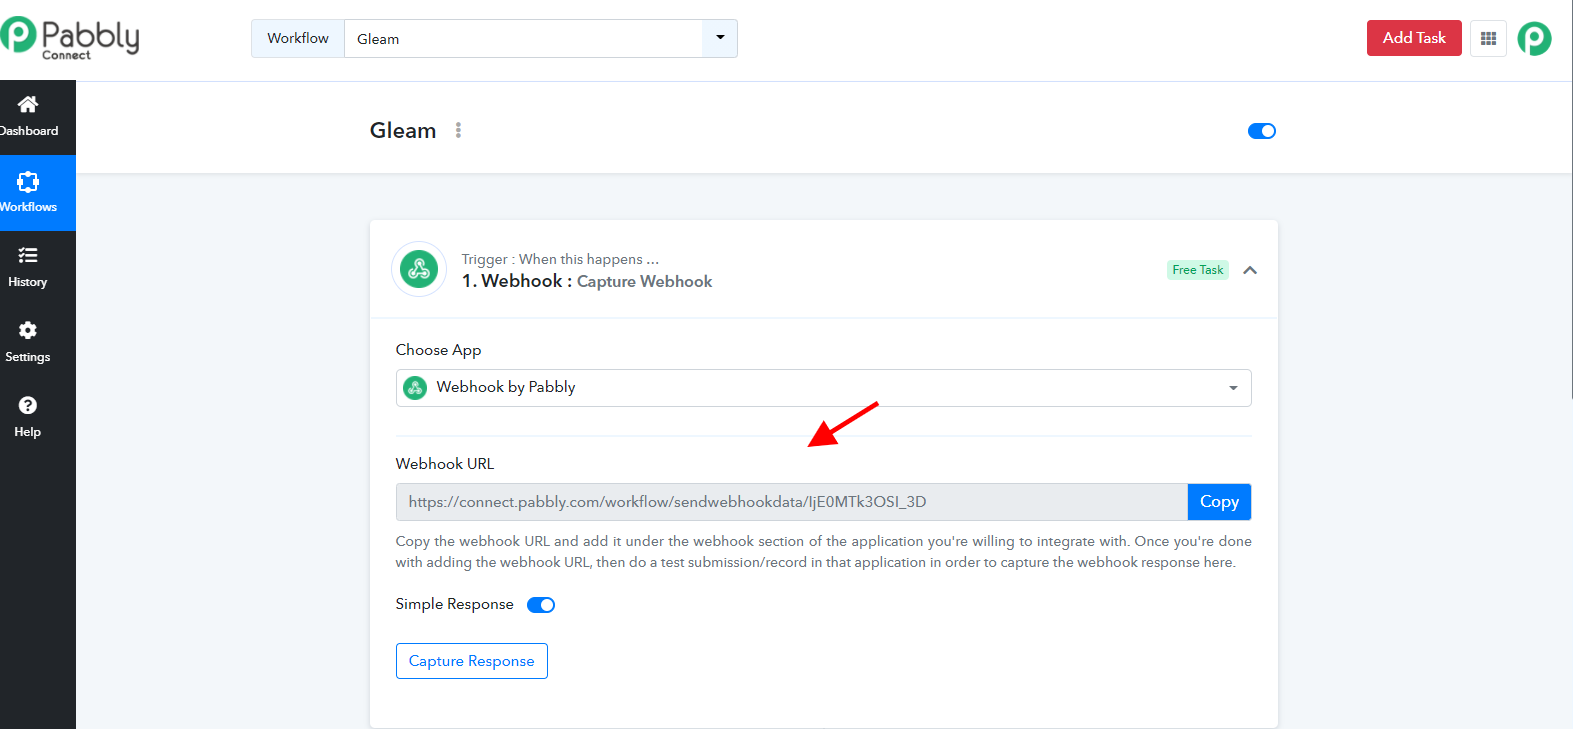Click the Pabbly Connect logo
The image size is (1573, 729).
[70, 38]
